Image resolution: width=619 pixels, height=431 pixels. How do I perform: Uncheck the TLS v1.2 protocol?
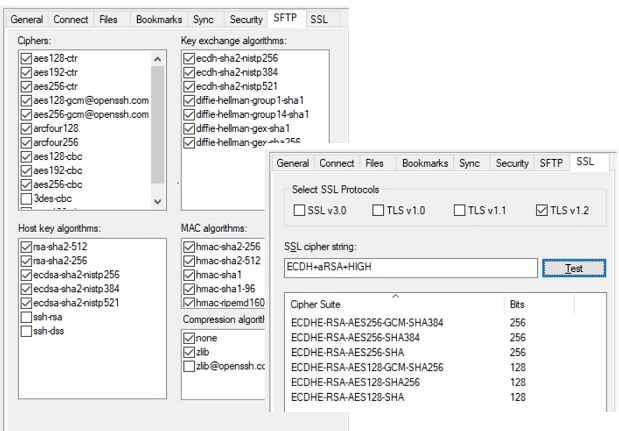pos(542,210)
